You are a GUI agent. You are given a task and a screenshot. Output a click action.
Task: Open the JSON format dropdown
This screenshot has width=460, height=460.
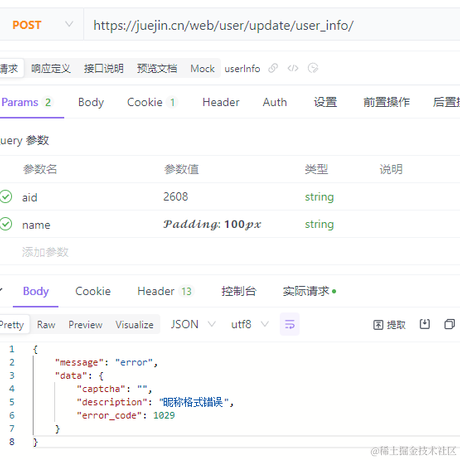pos(193,324)
